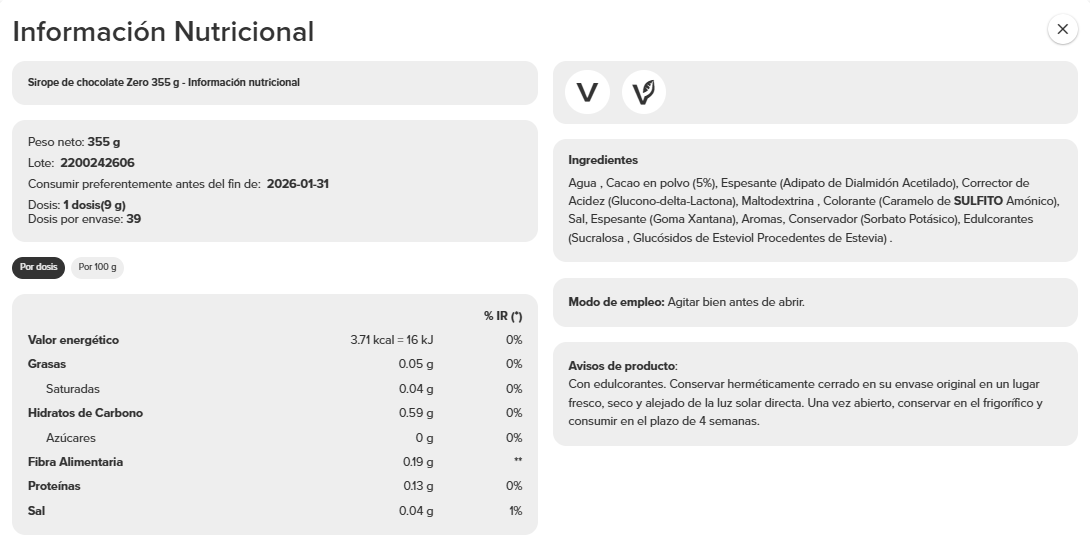The image size is (1090, 550).
Task: Click the % IR (*) column header
Action: pyautogui.click(x=503, y=316)
